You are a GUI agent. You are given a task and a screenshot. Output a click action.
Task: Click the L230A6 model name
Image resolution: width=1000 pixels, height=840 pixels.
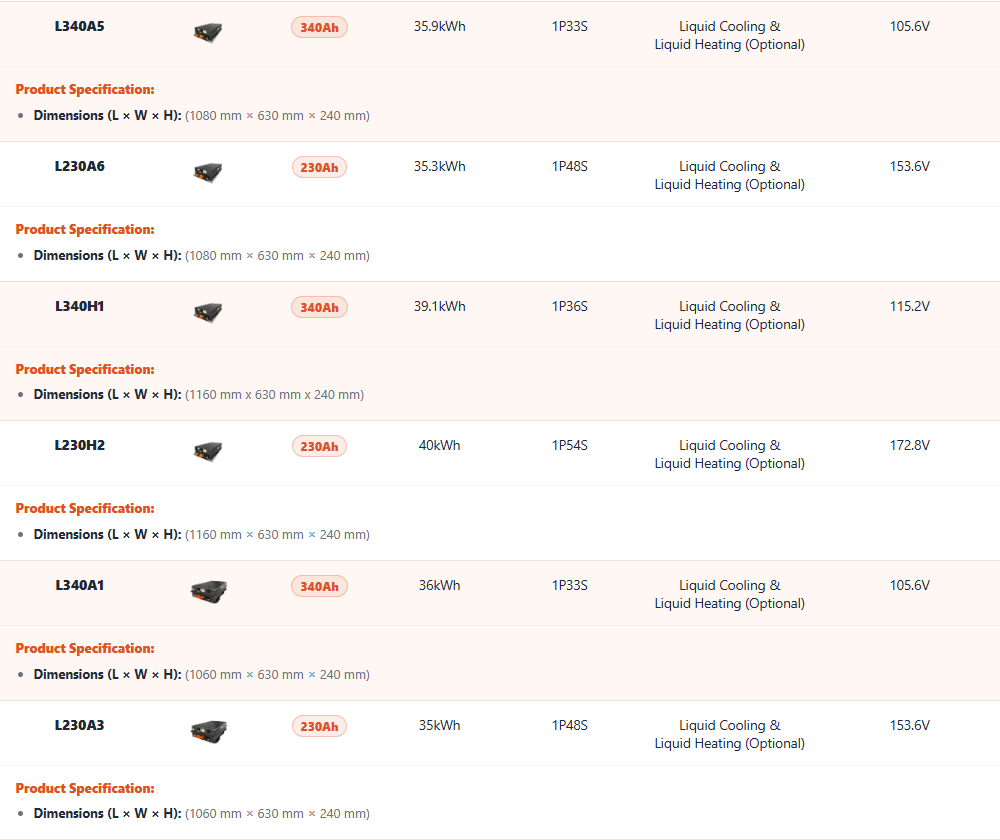pyautogui.click(x=80, y=166)
